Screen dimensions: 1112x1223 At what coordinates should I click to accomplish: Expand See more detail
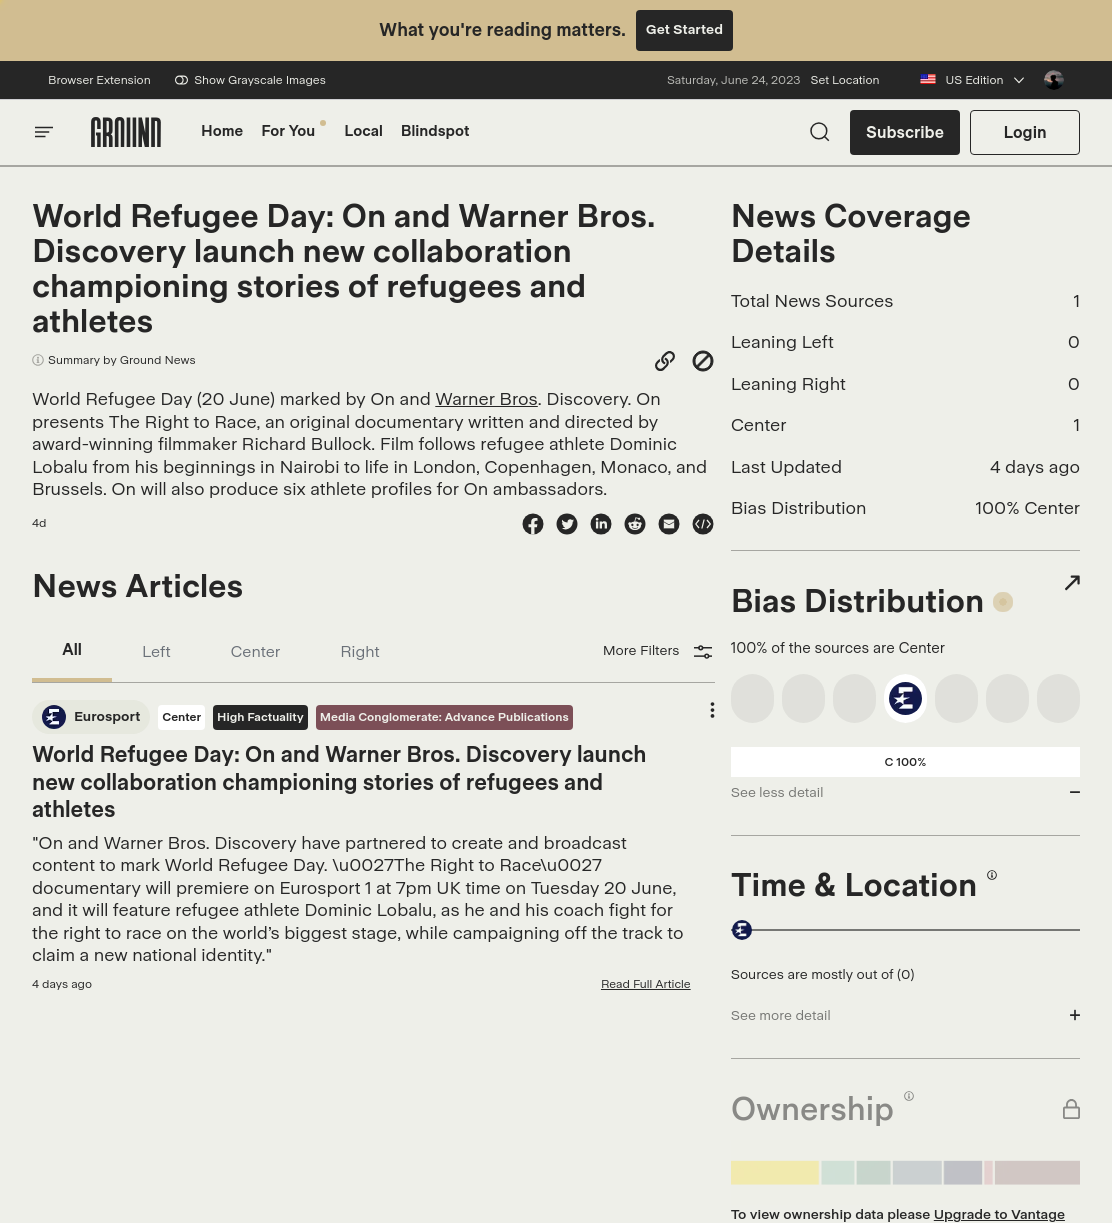(x=905, y=1015)
